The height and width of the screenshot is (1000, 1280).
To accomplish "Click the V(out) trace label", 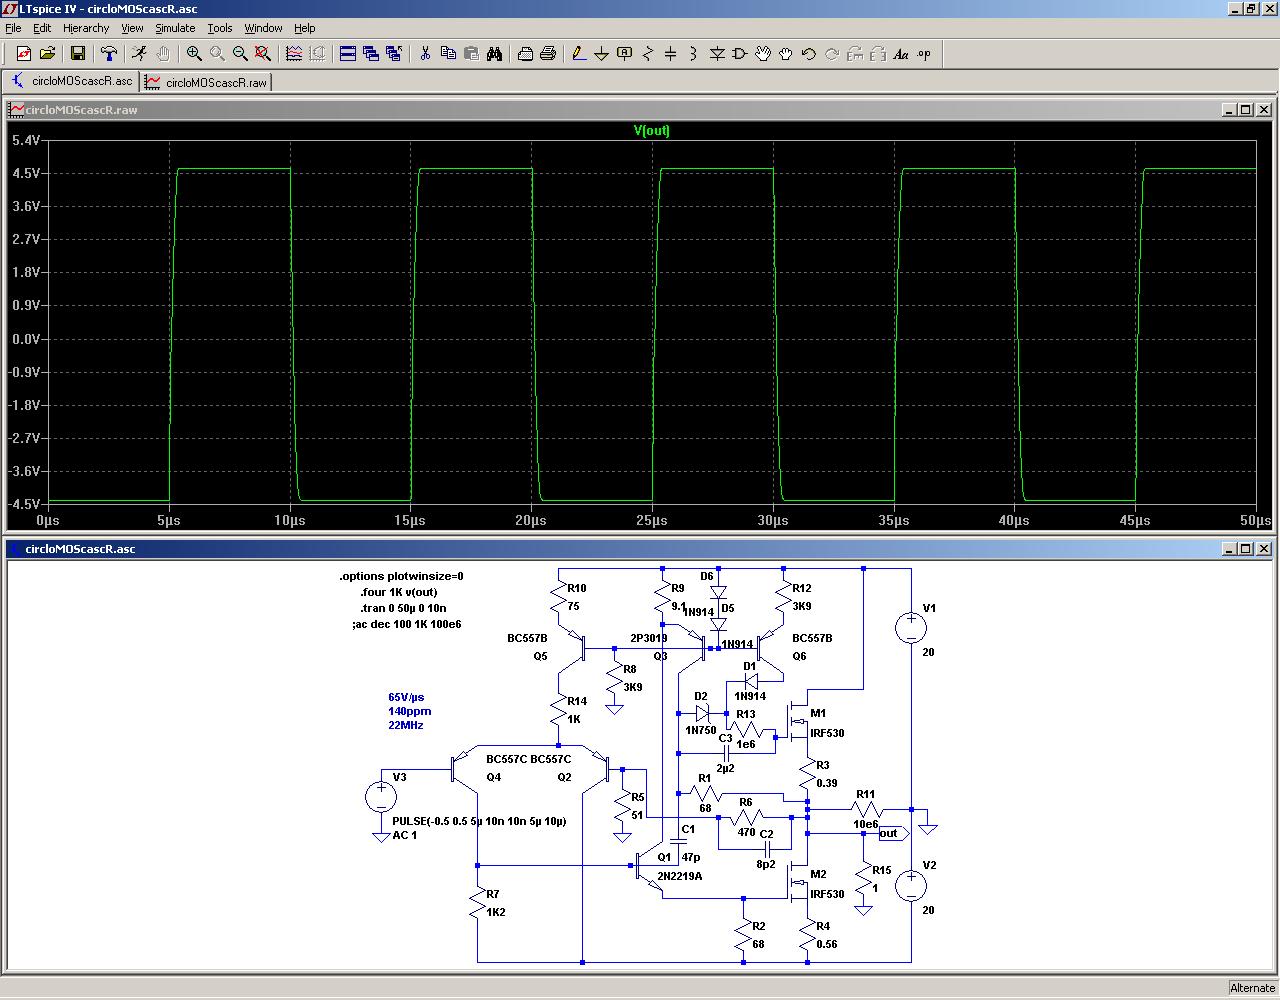I will [651, 131].
